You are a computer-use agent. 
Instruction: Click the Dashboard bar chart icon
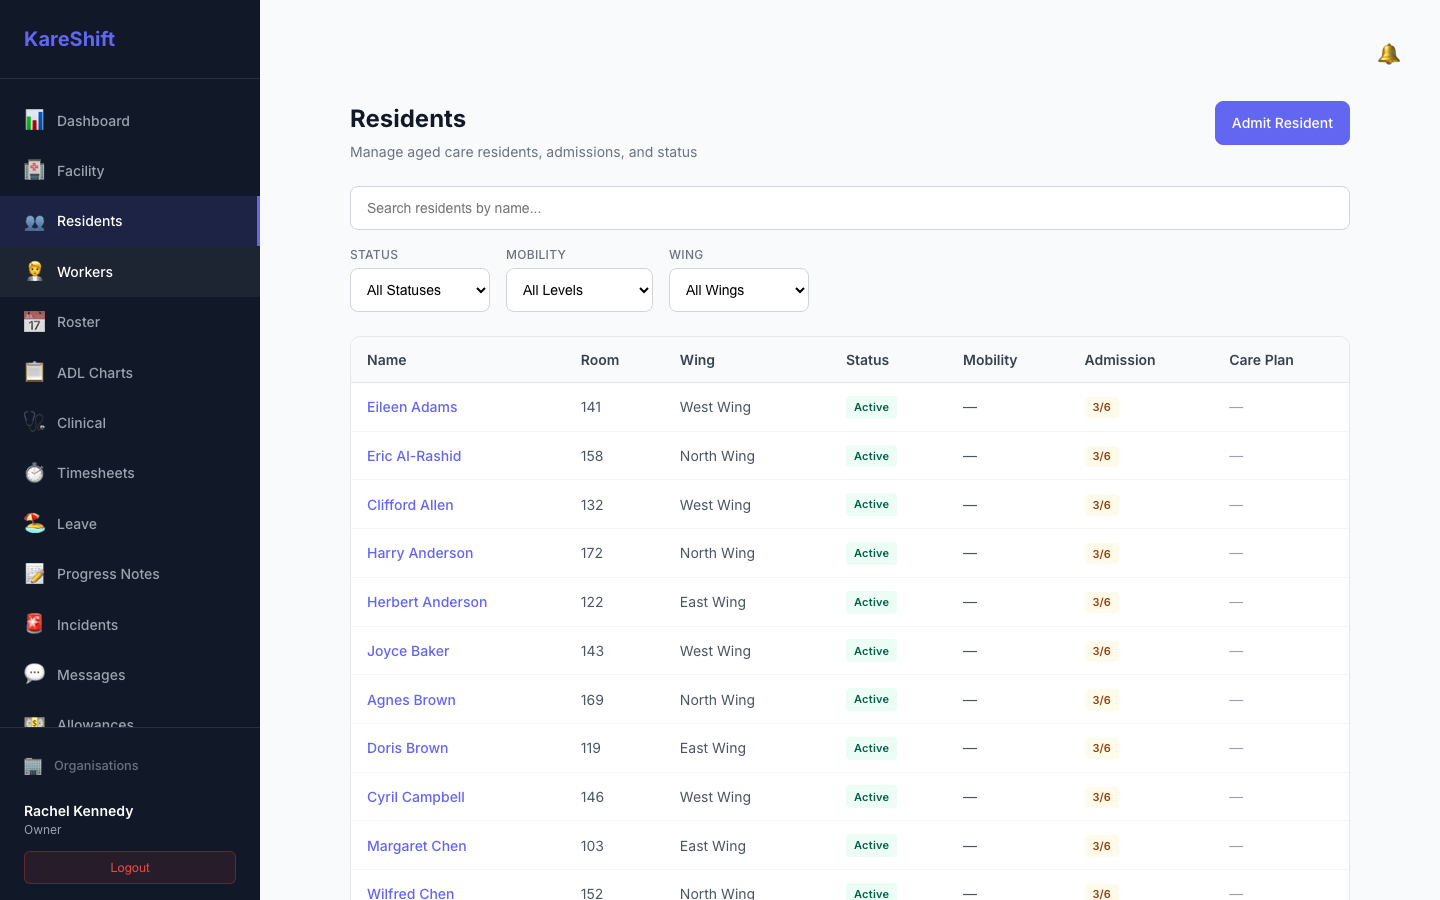tap(34, 120)
